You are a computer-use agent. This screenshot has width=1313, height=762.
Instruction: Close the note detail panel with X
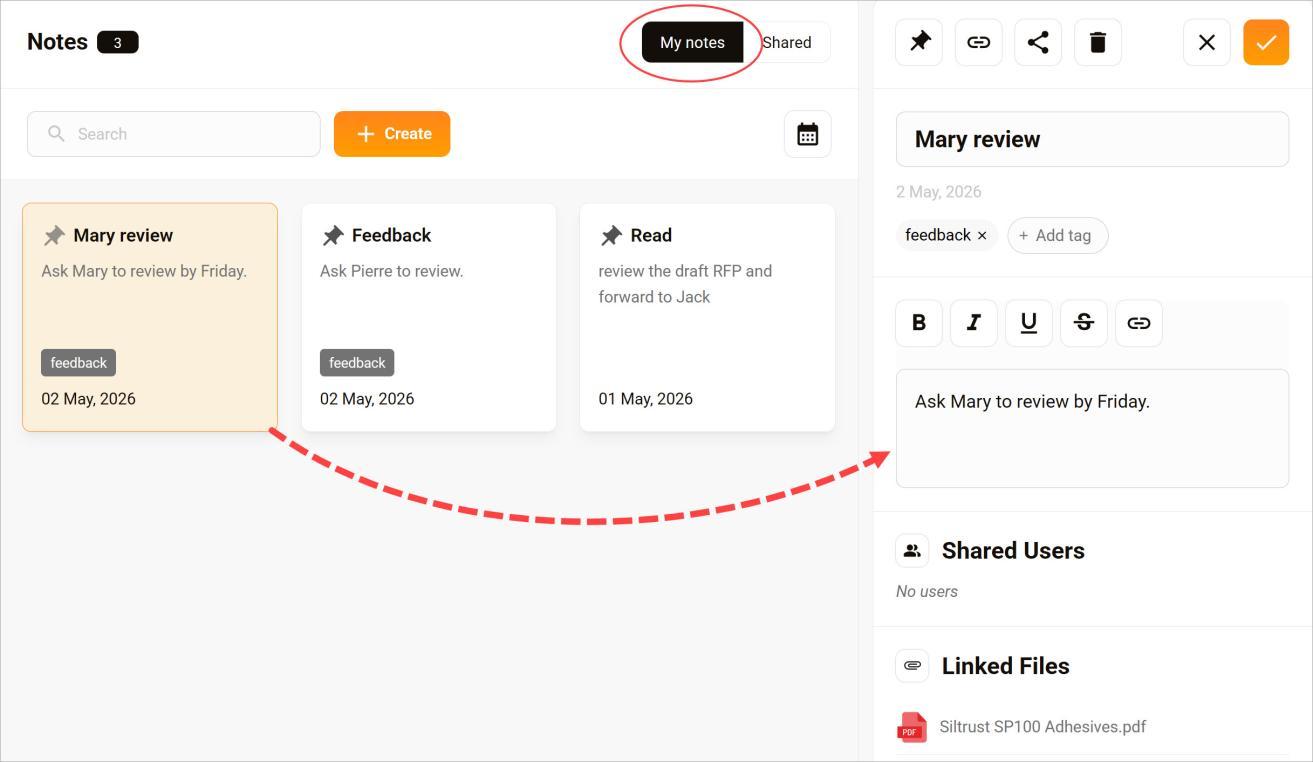[x=1207, y=42]
